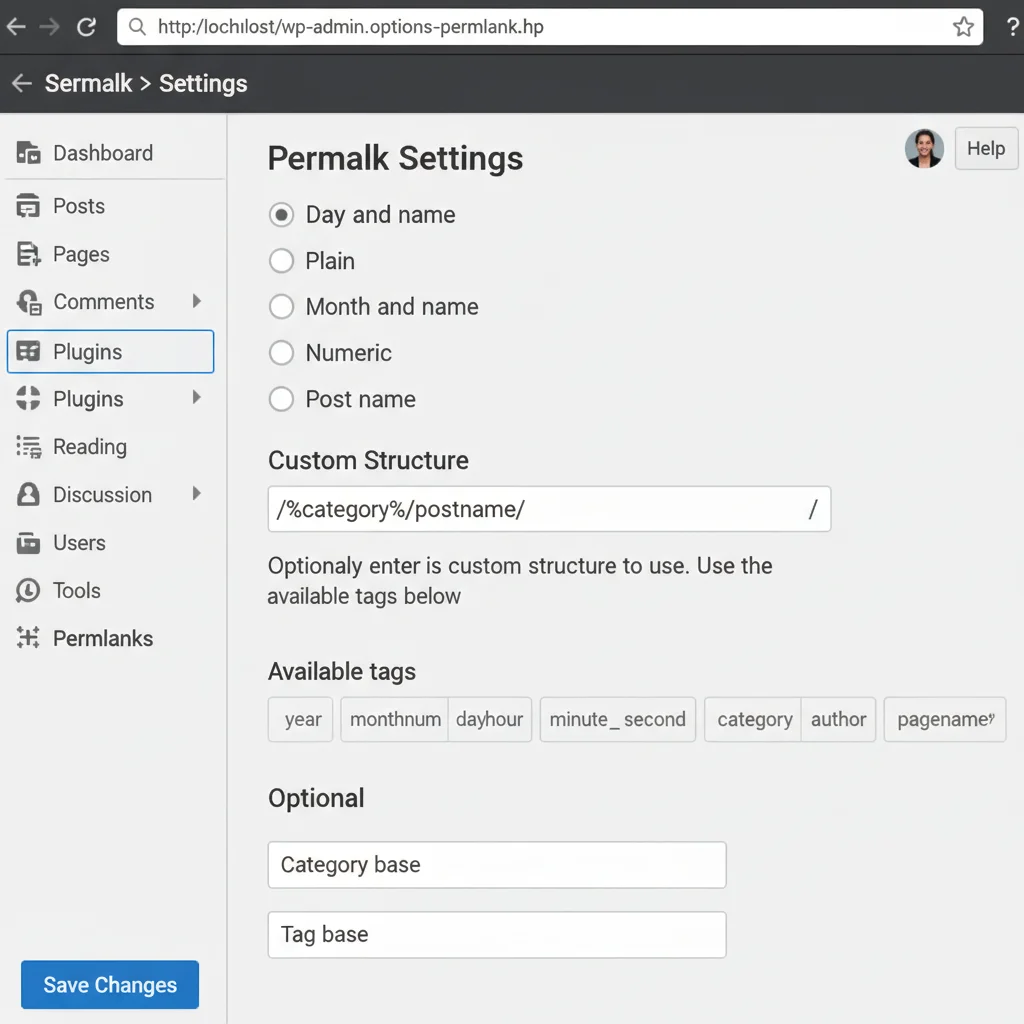The width and height of the screenshot is (1024, 1024).
Task: Select the Post name option
Action: 281,399
